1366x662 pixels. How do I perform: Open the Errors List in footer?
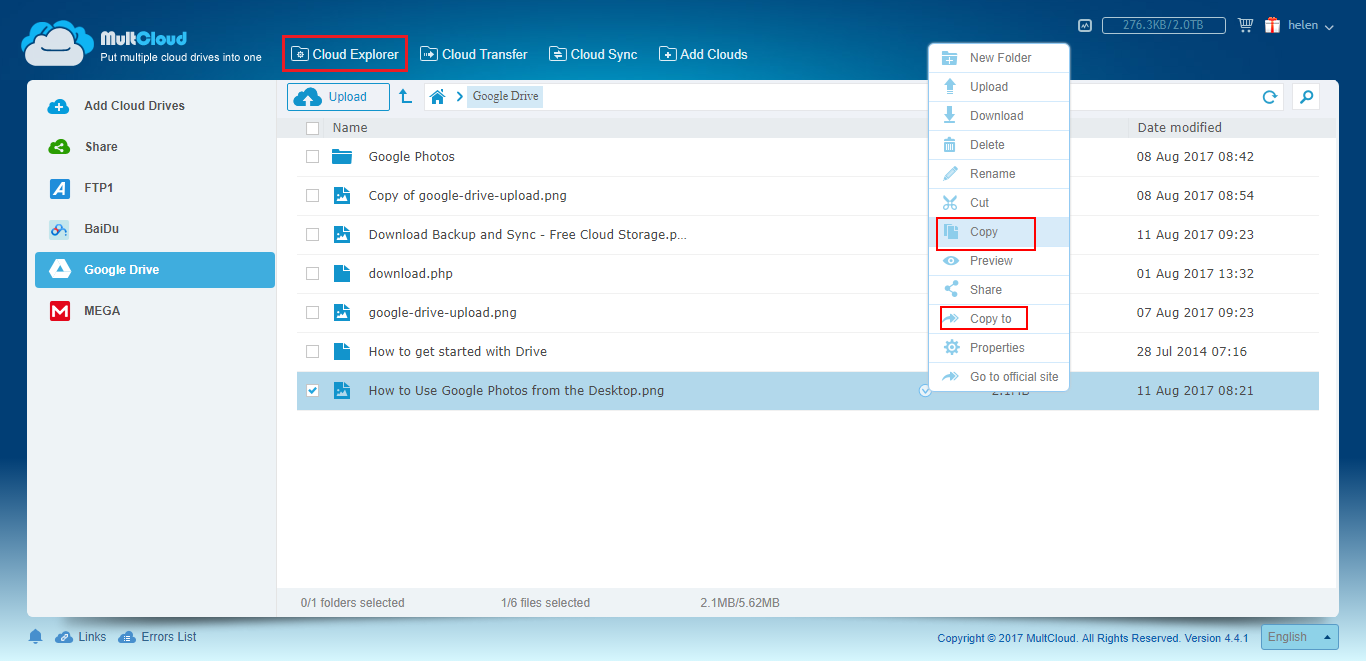tap(157, 637)
